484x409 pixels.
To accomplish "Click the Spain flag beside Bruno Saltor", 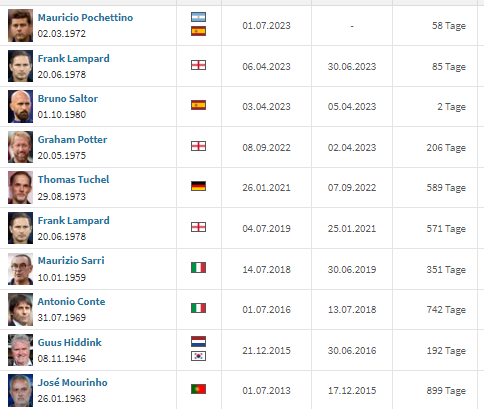I will click(x=198, y=105).
